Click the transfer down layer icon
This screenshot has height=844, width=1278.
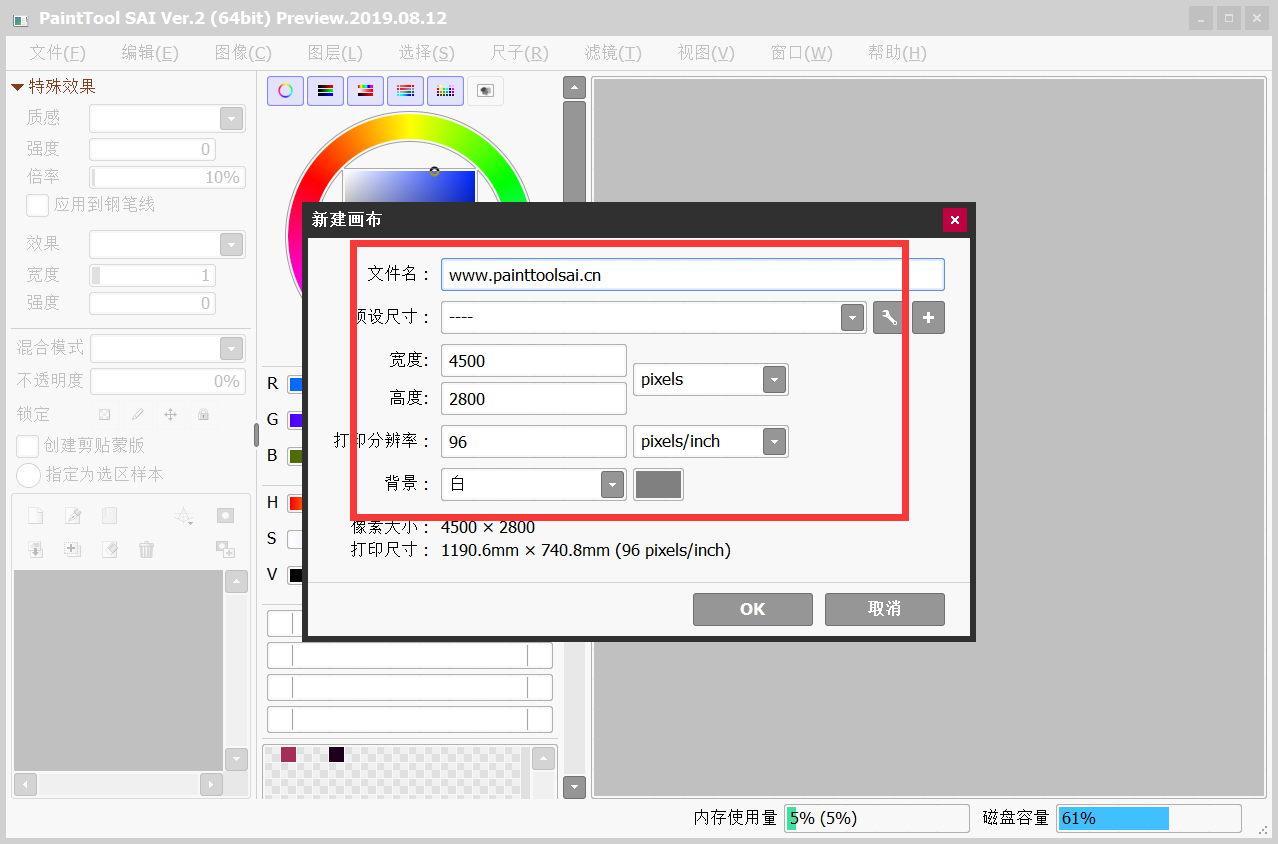coord(35,549)
